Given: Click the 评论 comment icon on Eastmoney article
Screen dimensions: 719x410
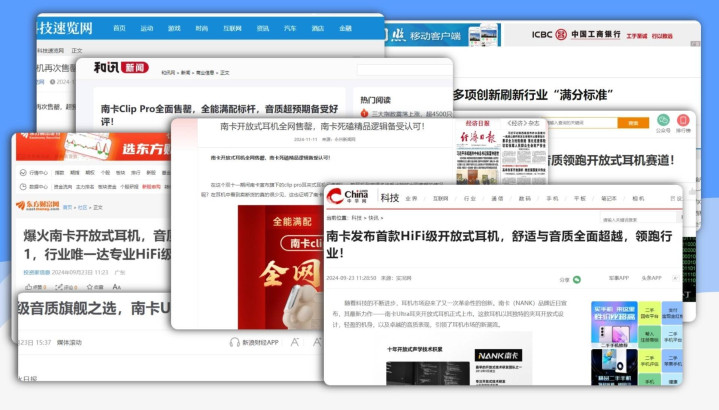Looking at the screenshot, I should click(59, 287).
